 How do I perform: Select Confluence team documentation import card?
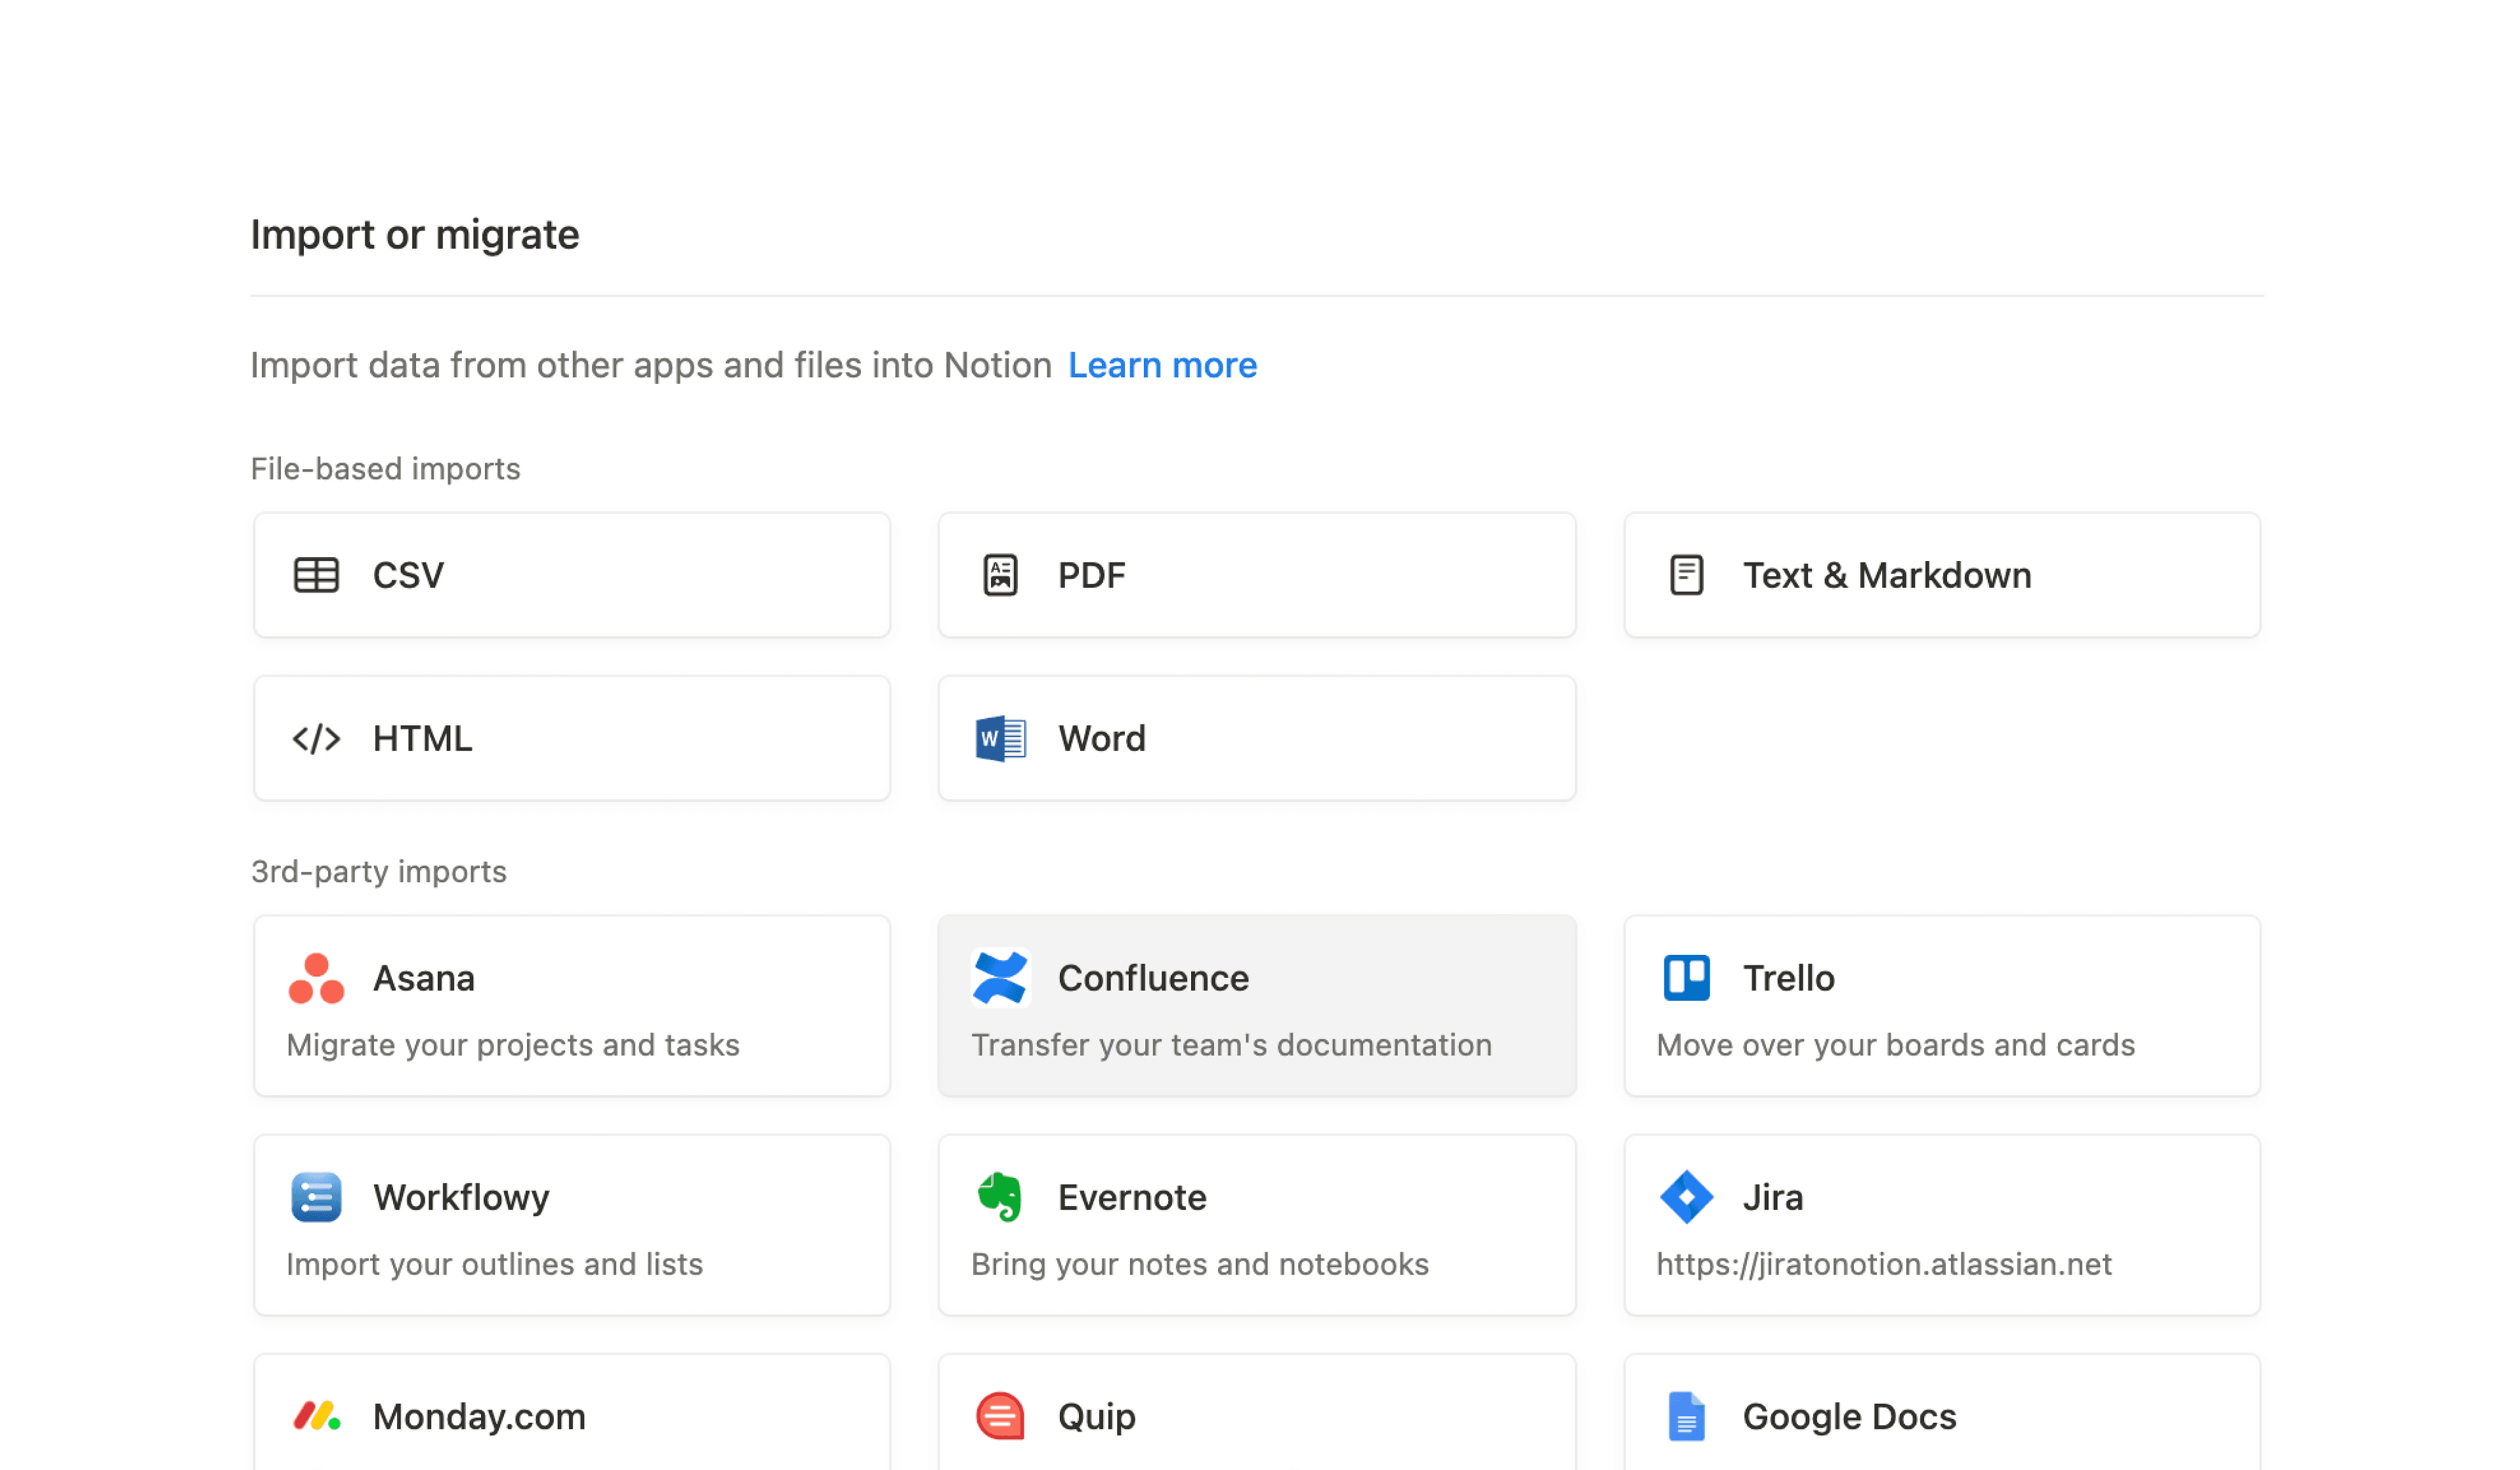(x=1256, y=1006)
